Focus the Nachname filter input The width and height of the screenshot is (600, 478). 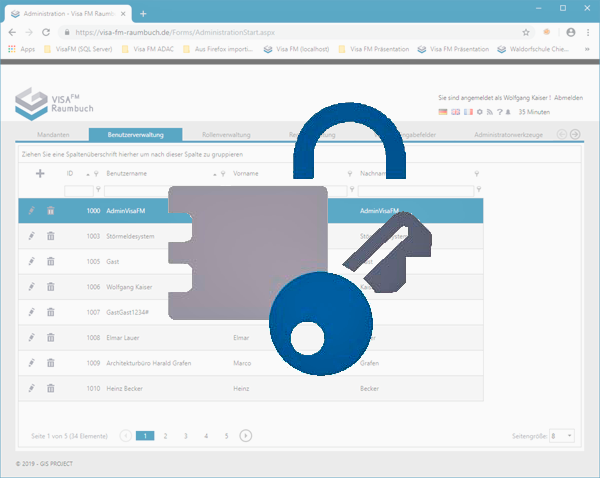(x=416, y=191)
